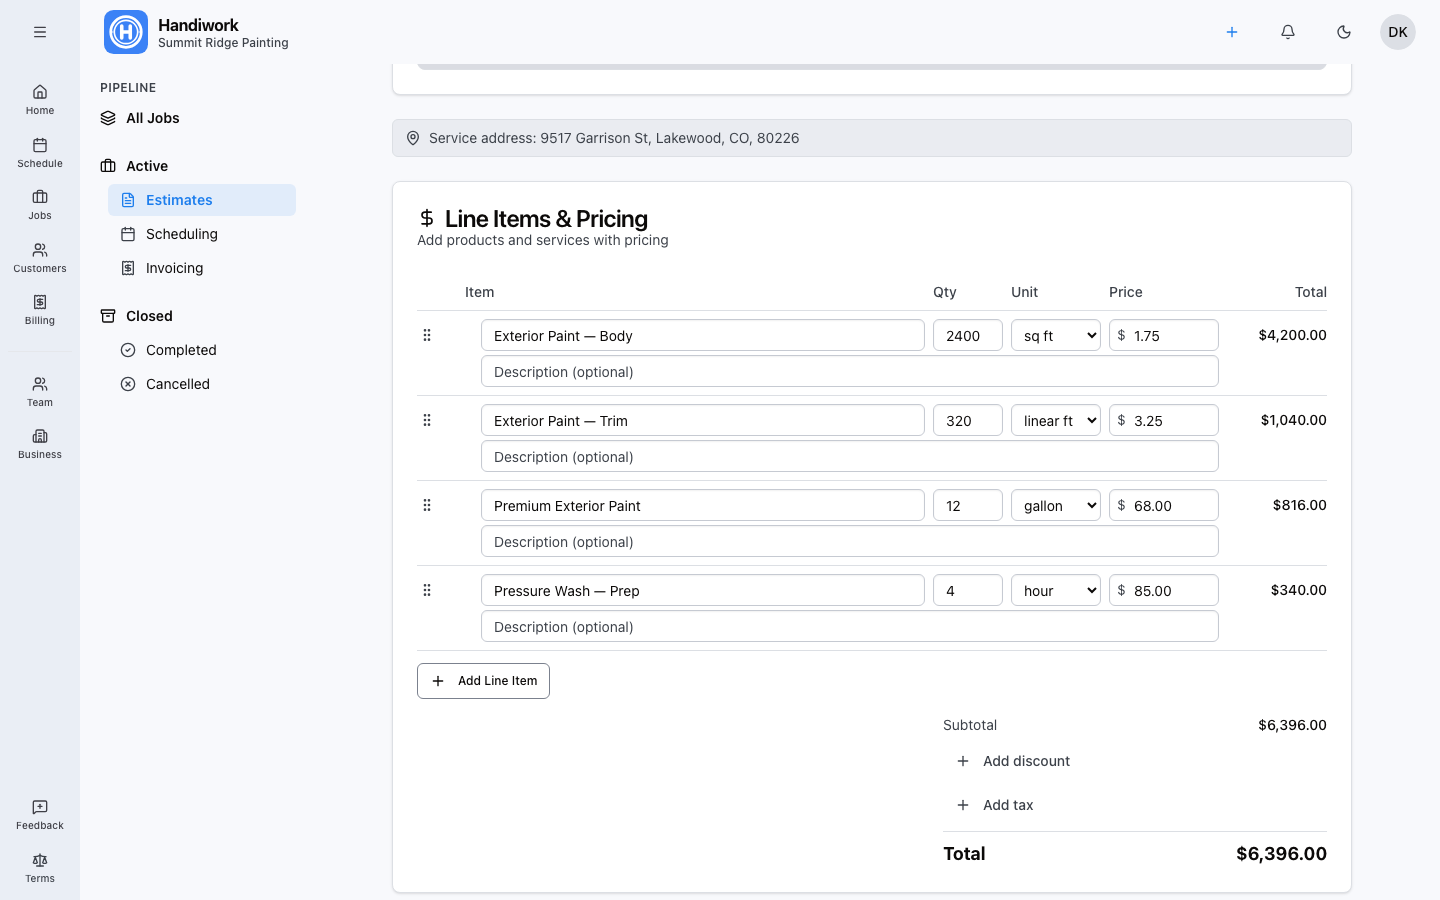The width and height of the screenshot is (1440, 900).
Task: Open Schedule from the sidebar
Action: click(40, 153)
